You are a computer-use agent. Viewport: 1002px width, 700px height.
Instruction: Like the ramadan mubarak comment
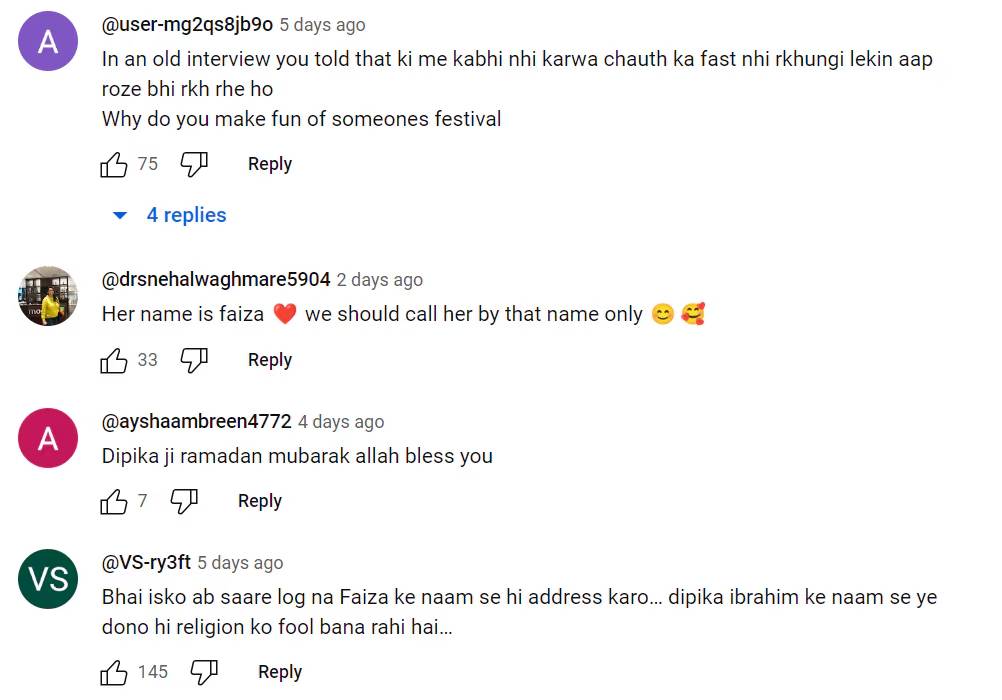[114, 501]
